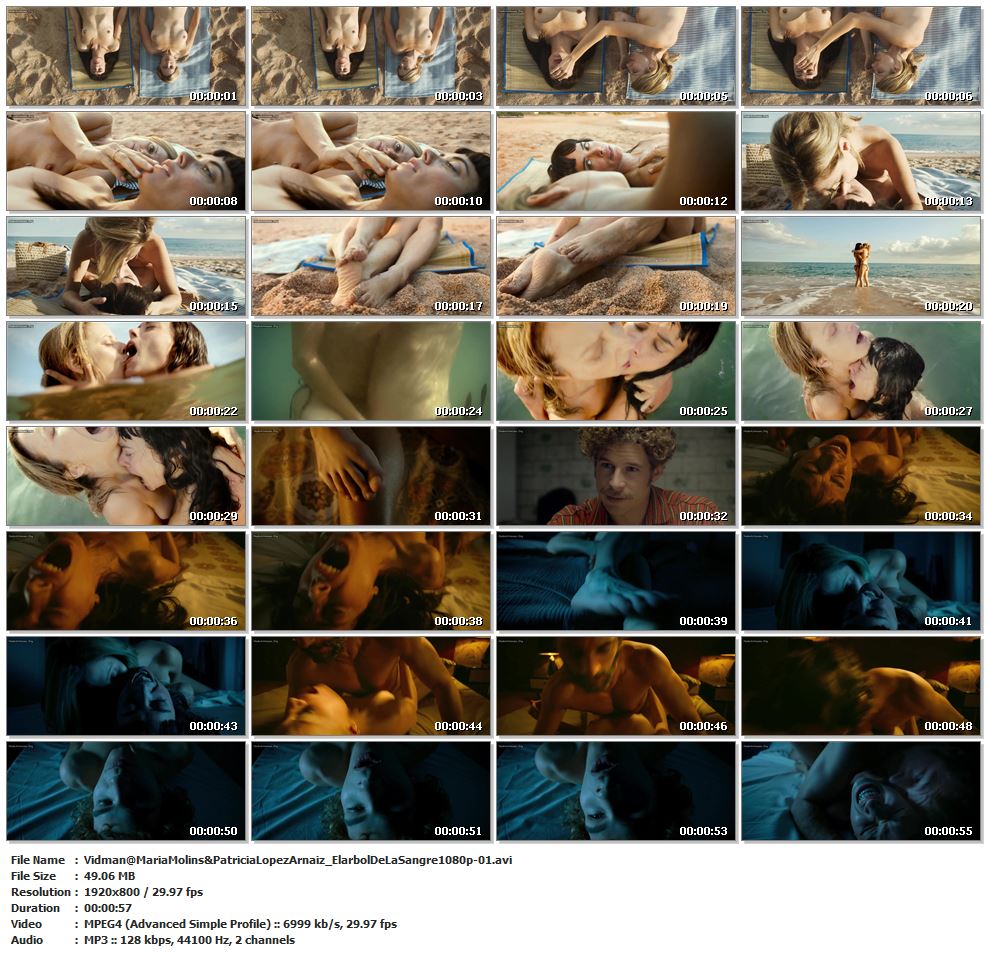Select the file size value 49.06 MB

(110, 876)
